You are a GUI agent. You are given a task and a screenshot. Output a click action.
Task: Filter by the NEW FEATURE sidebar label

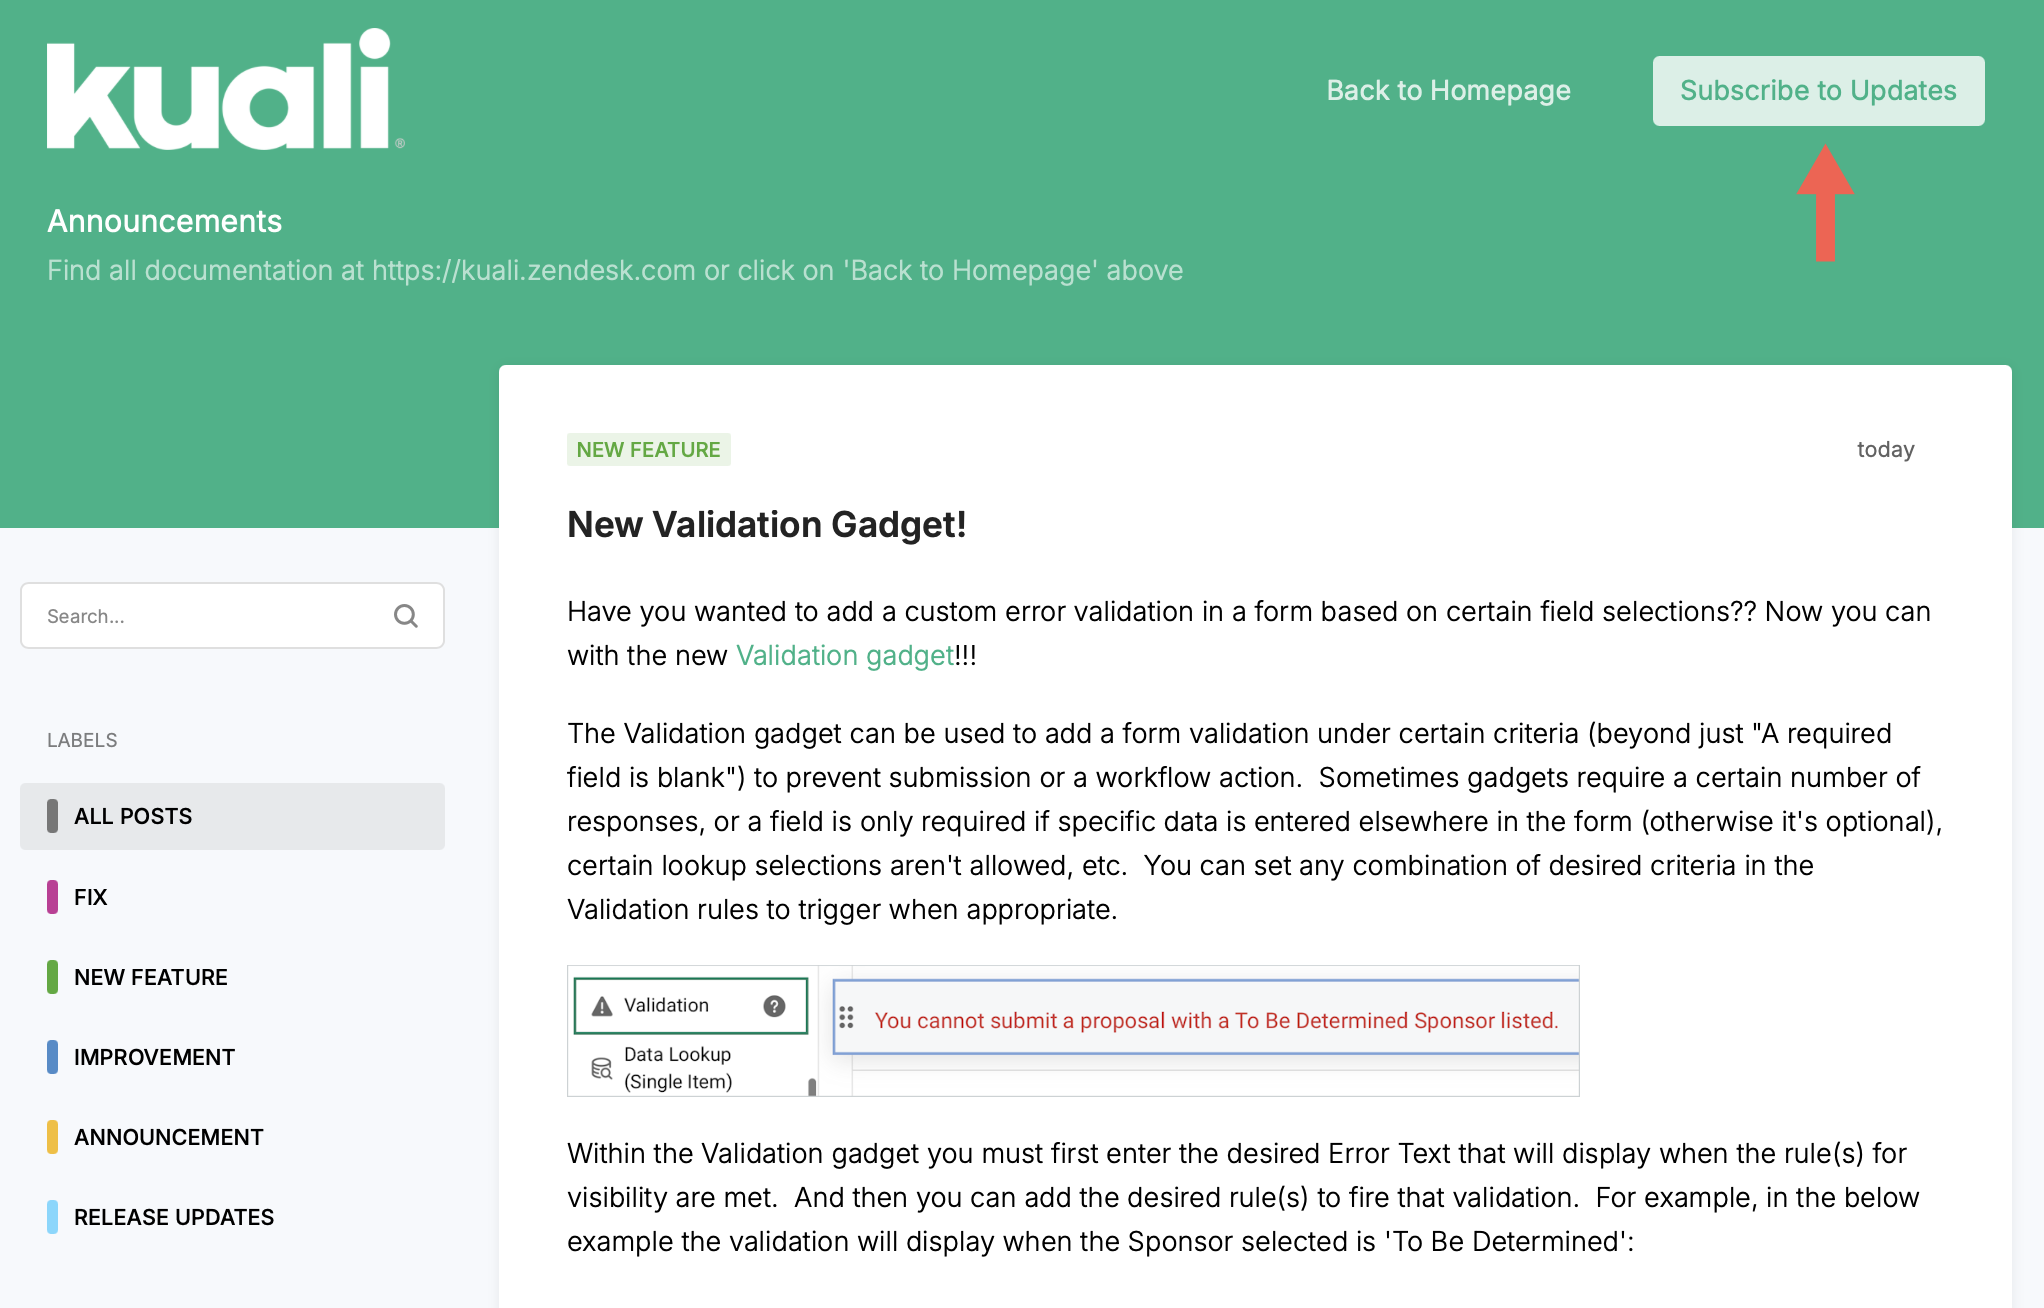coord(150,977)
